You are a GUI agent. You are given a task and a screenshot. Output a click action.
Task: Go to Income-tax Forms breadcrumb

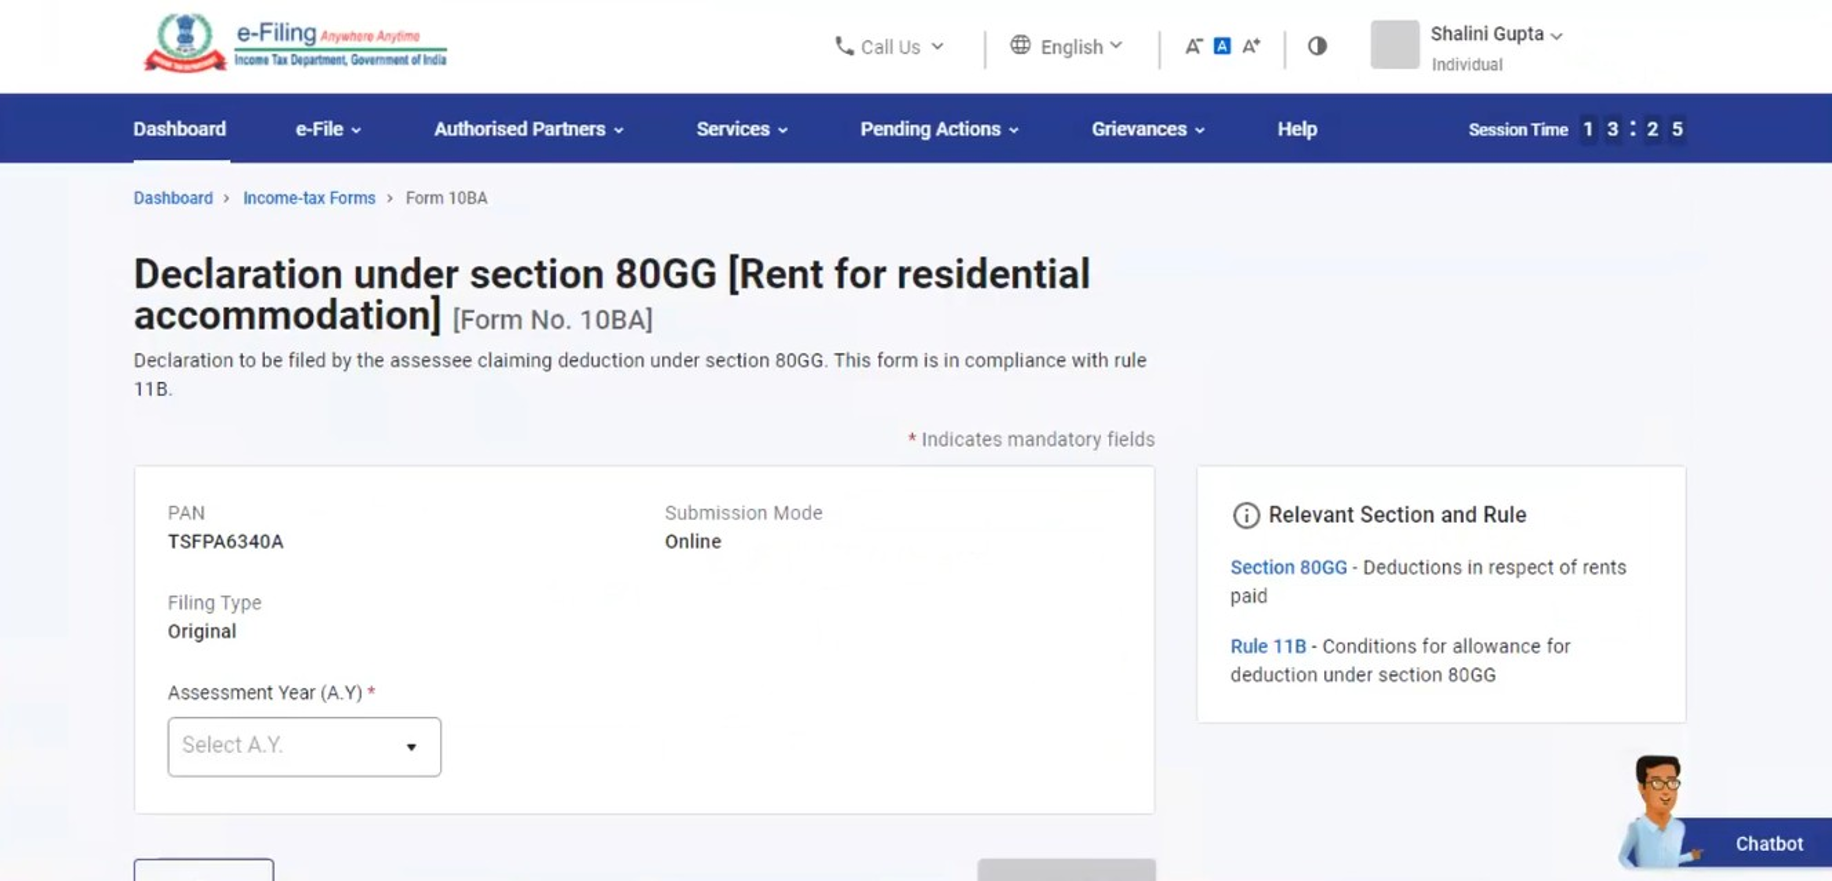click(309, 198)
